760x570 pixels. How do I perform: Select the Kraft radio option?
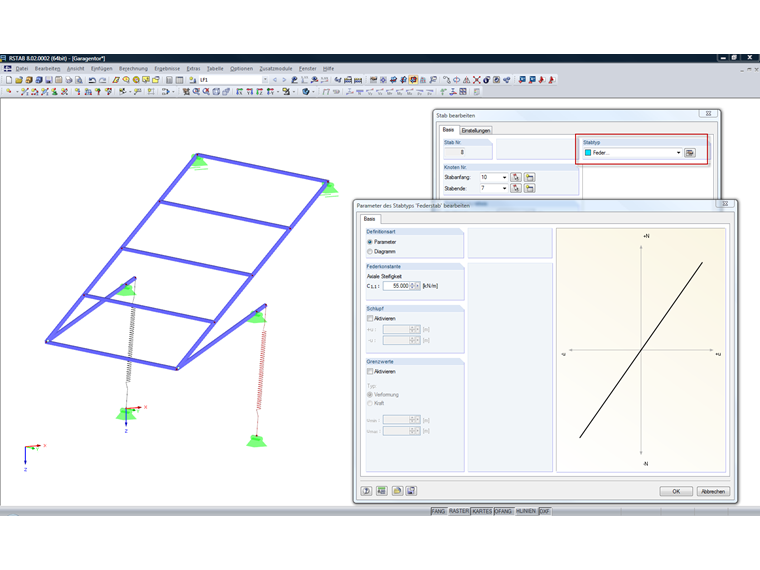tap(370, 403)
